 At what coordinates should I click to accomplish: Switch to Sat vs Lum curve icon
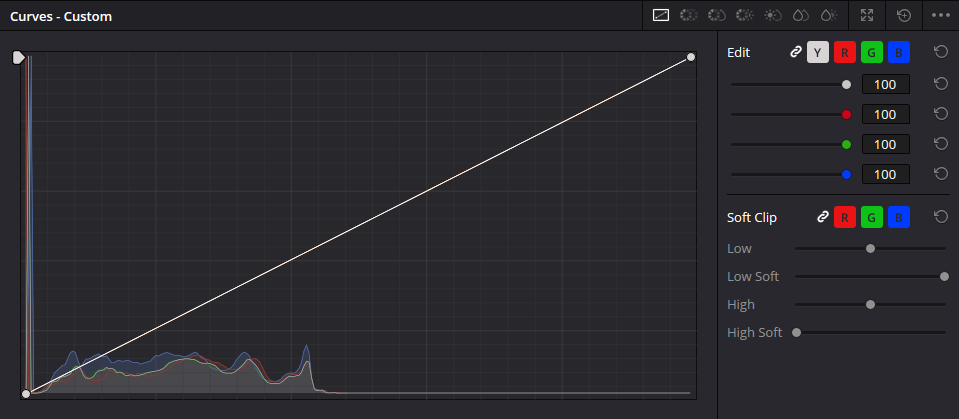click(829, 15)
